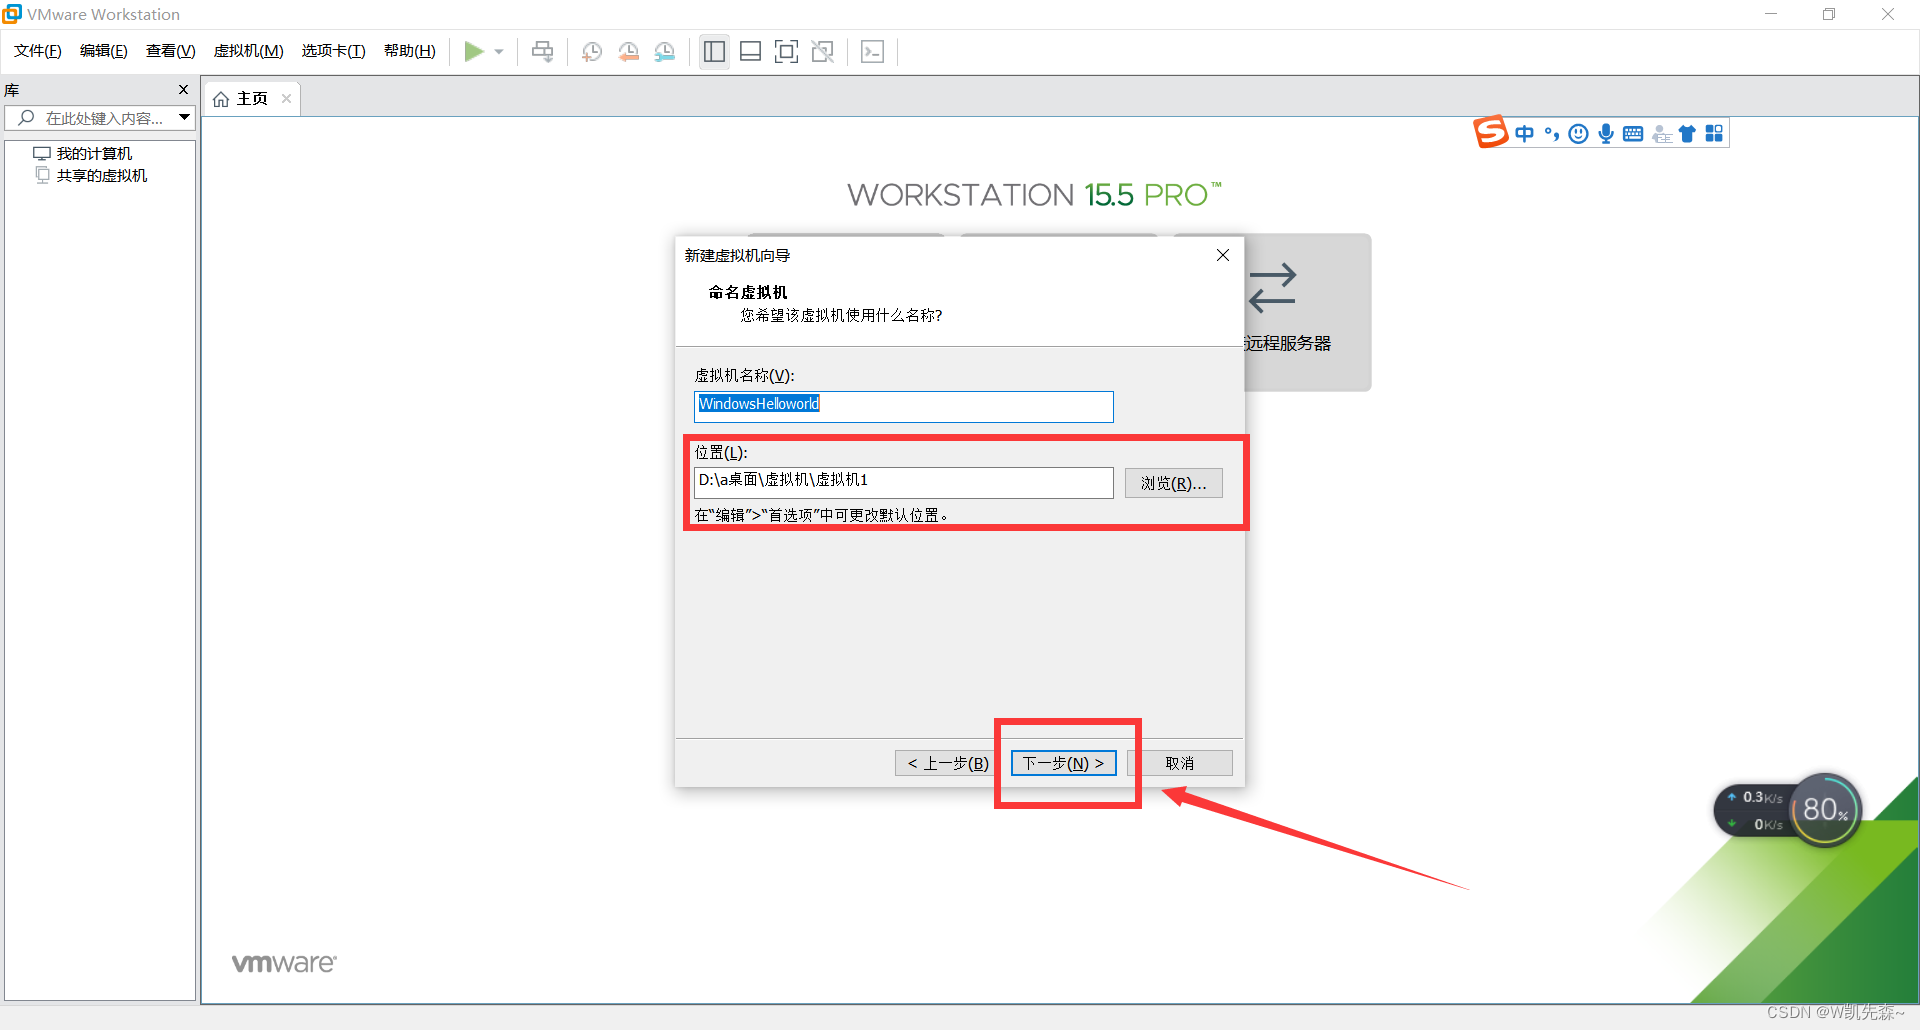Viewport: 1920px width, 1030px height.
Task: Open the 文件(F) menu
Action: tap(38, 51)
